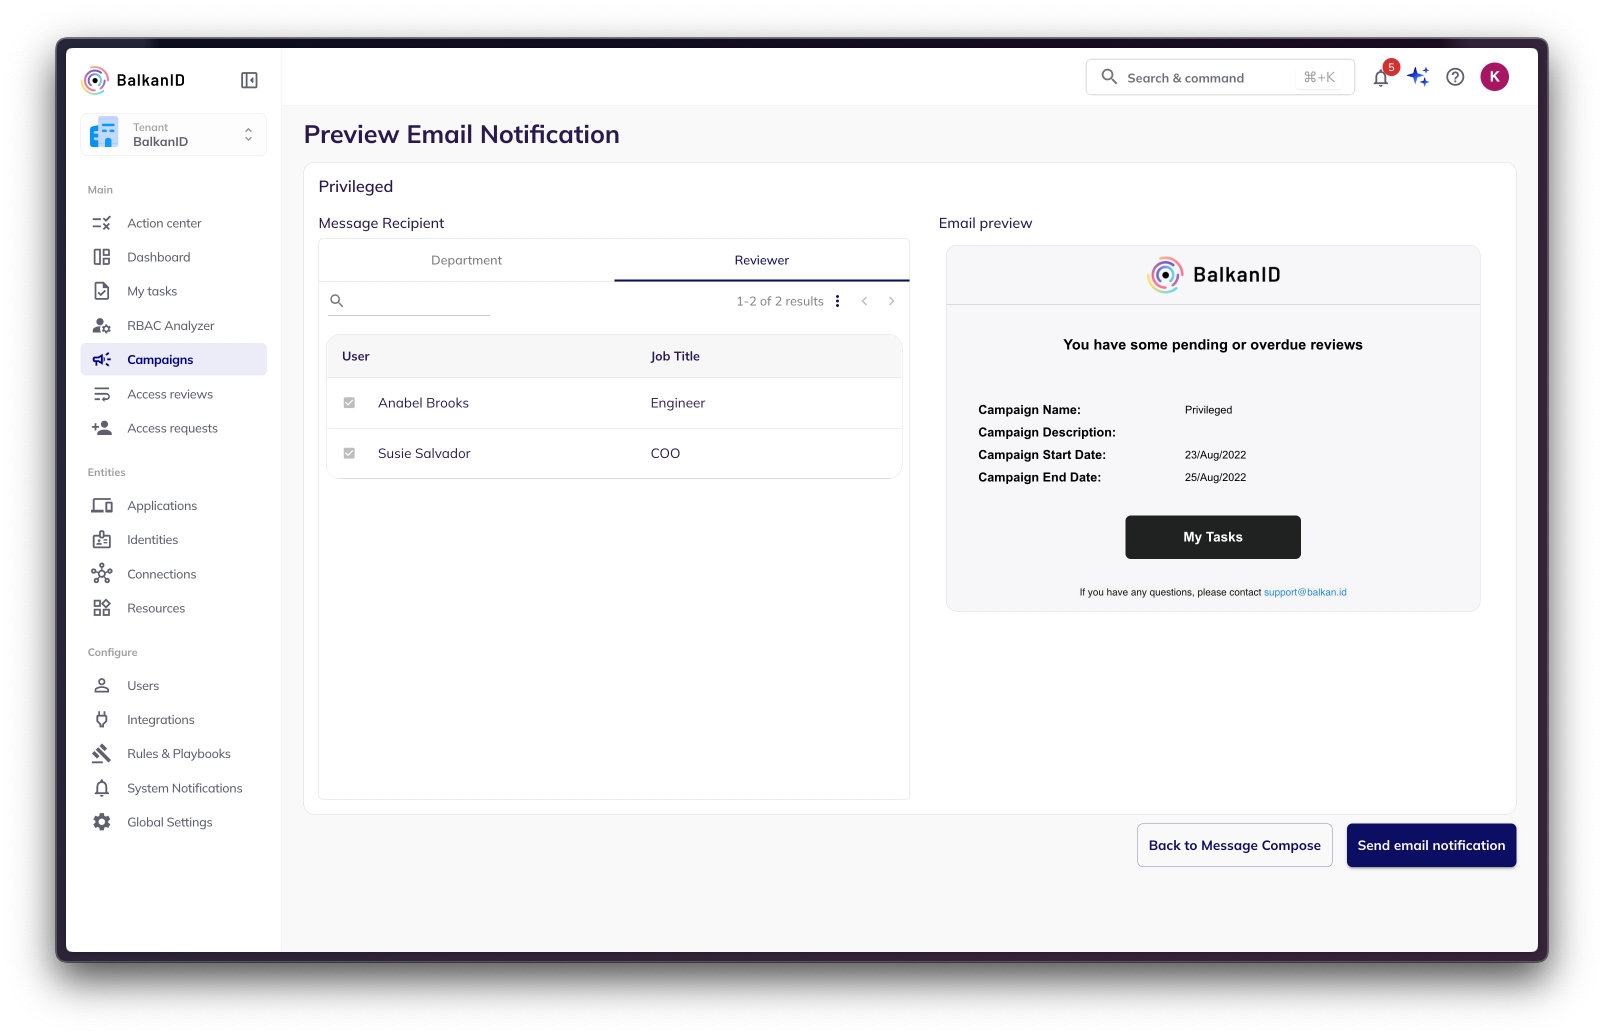
Task: Click the AI sparkle assistant icon
Action: point(1418,77)
